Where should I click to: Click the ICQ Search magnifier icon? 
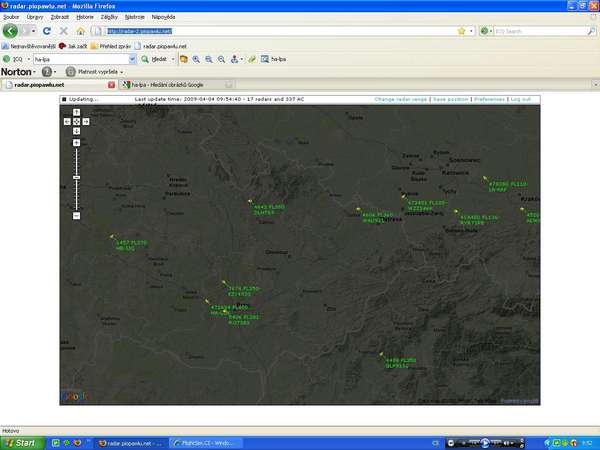[x=592, y=31]
